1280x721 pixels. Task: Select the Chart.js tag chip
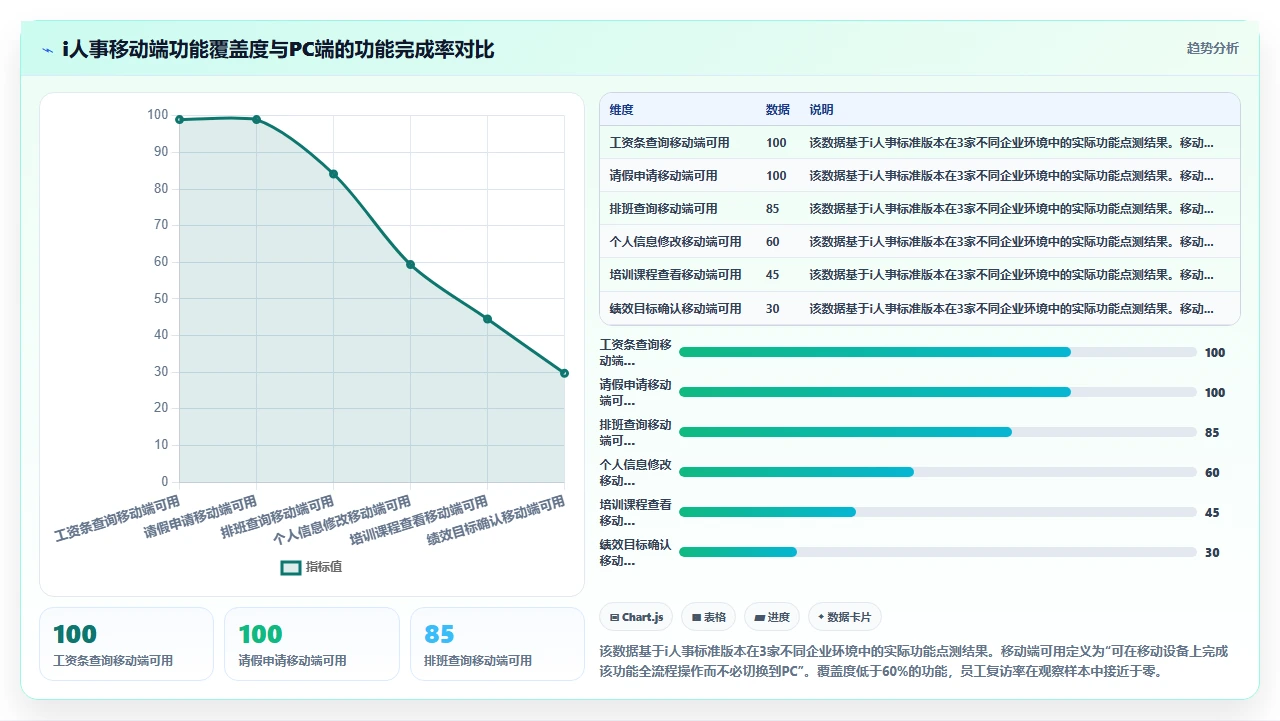pyautogui.click(x=636, y=617)
